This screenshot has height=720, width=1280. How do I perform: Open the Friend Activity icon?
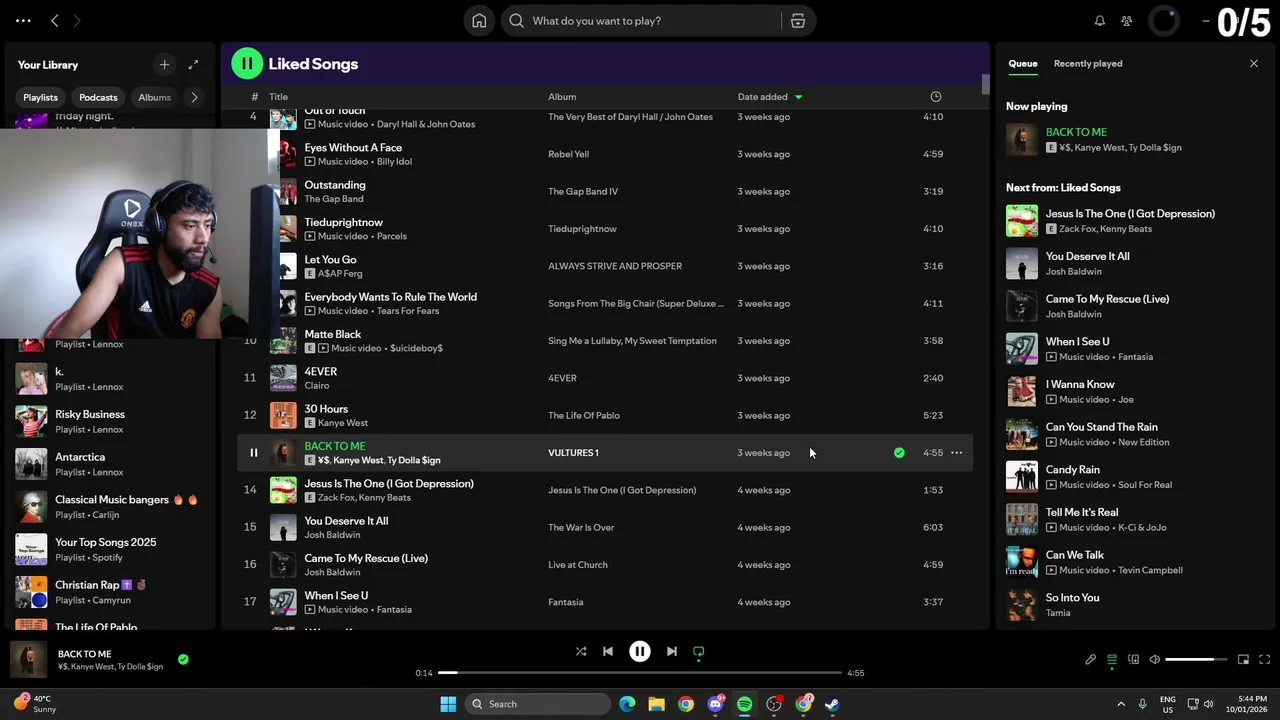click(1127, 21)
